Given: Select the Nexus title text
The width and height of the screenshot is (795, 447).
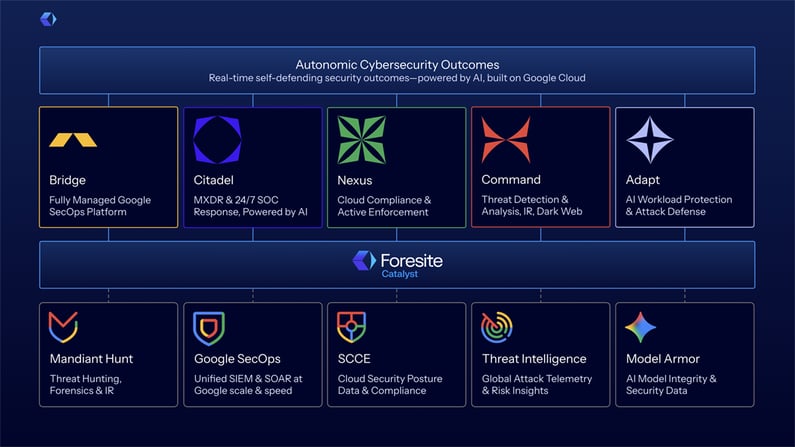Looking at the screenshot, I should tap(355, 180).
